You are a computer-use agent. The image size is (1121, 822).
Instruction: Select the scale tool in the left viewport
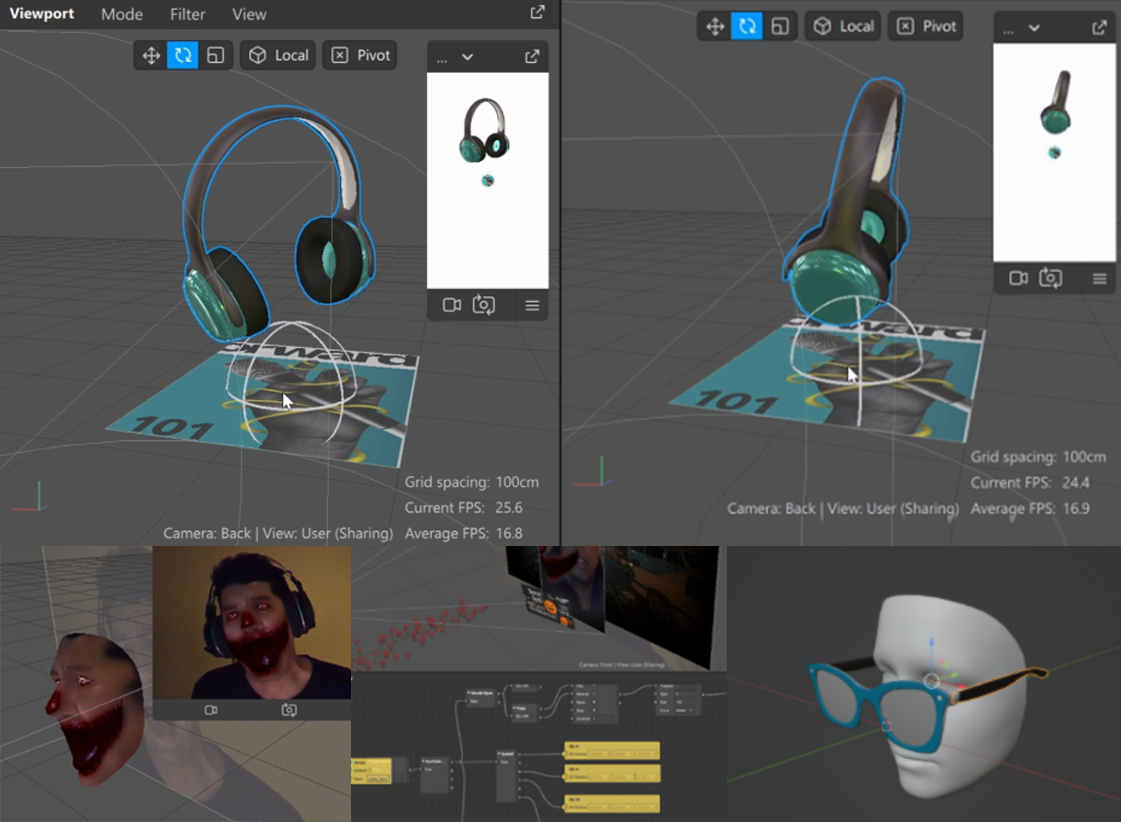pos(215,56)
